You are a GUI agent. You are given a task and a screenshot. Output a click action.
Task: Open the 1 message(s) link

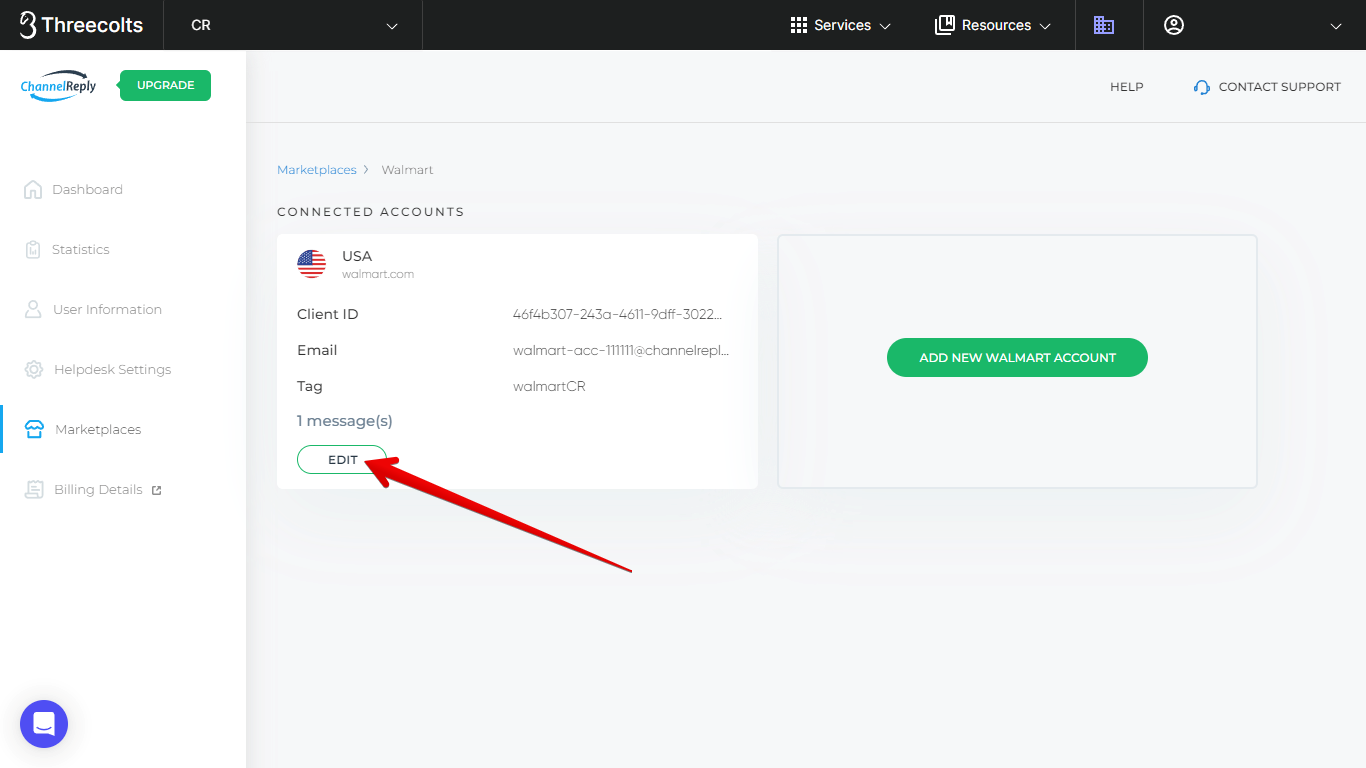tap(345, 421)
